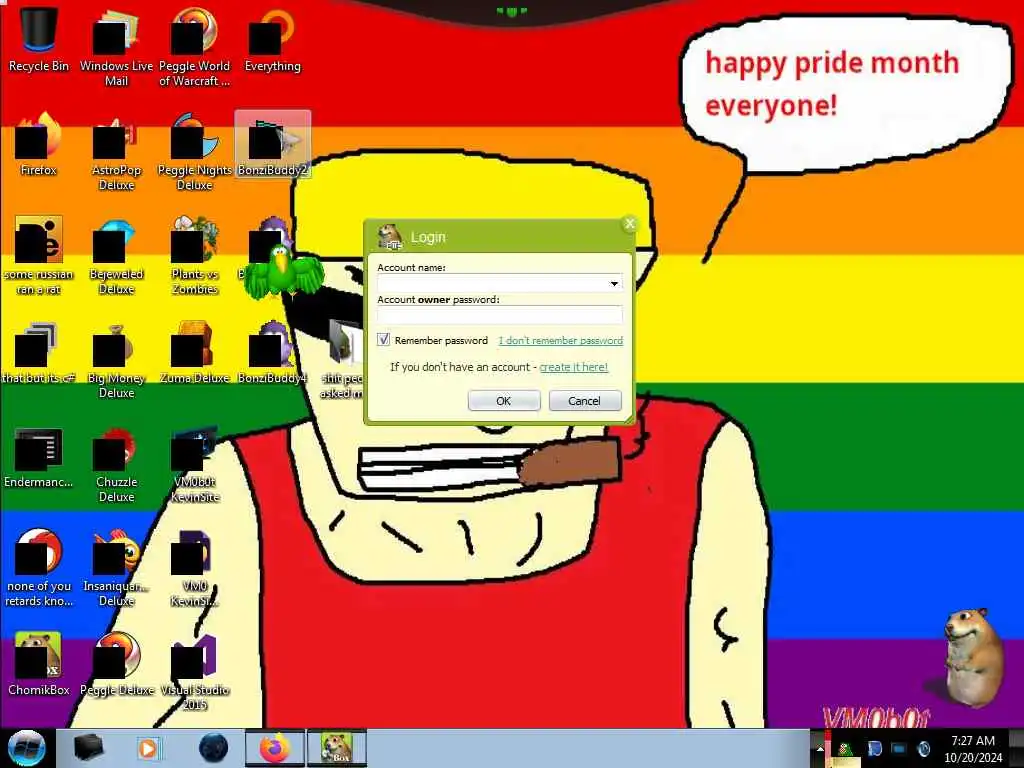
Task: Confirm login with the OK button
Action: pos(504,401)
